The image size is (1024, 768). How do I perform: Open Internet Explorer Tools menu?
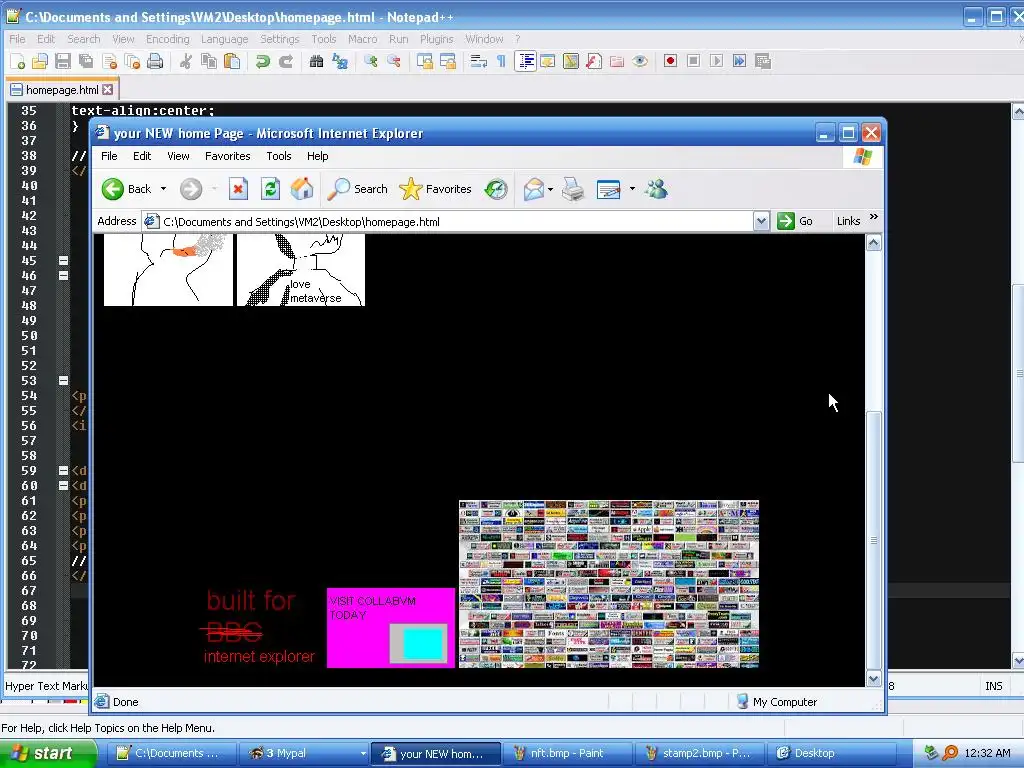(279, 156)
